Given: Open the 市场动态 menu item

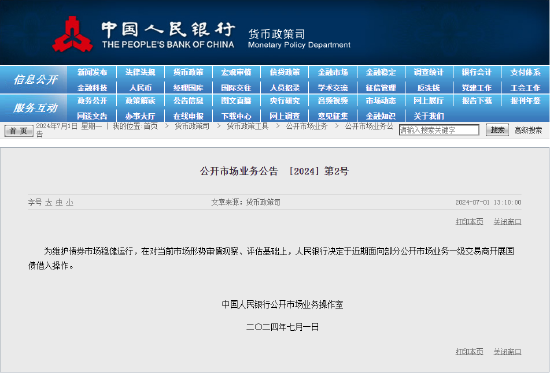Looking at the screenshot, I should click(x=381, y=101).
